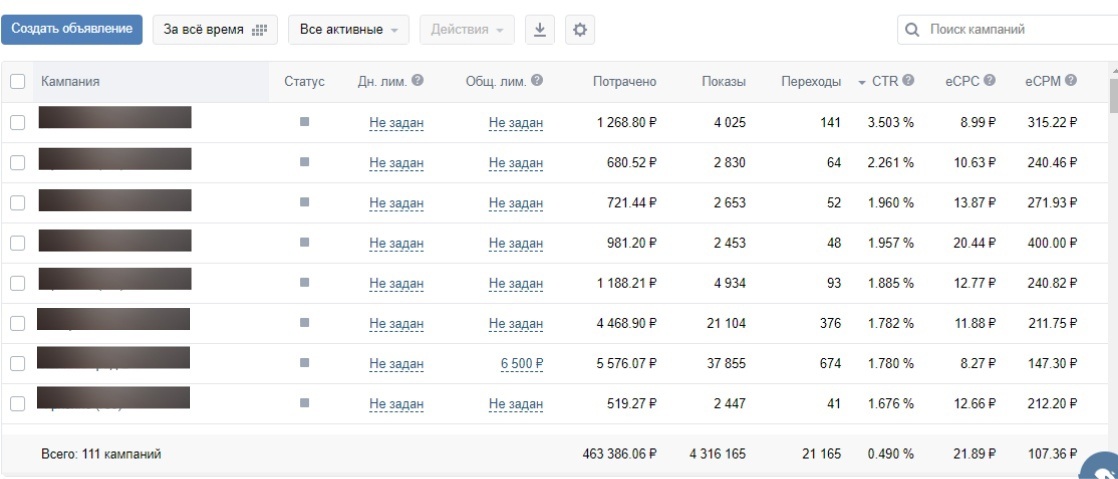Viewport: 1118px width, 479px height.
Task: Click the Создать объявление button
Action: coord(72,29)
